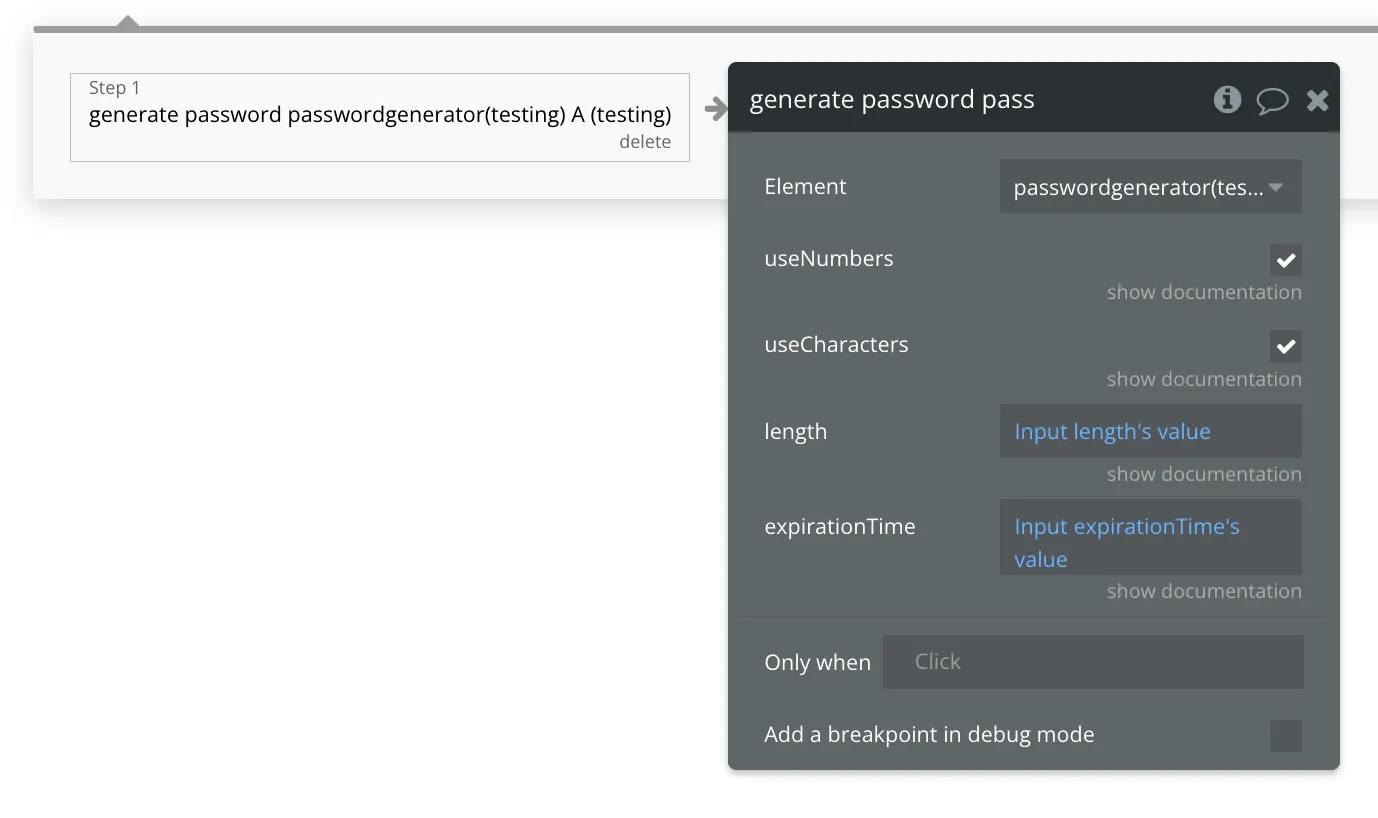This screenshot has height=818, width=1378.
Task: Close the generate password panel
Action: tap(1317, 100)
